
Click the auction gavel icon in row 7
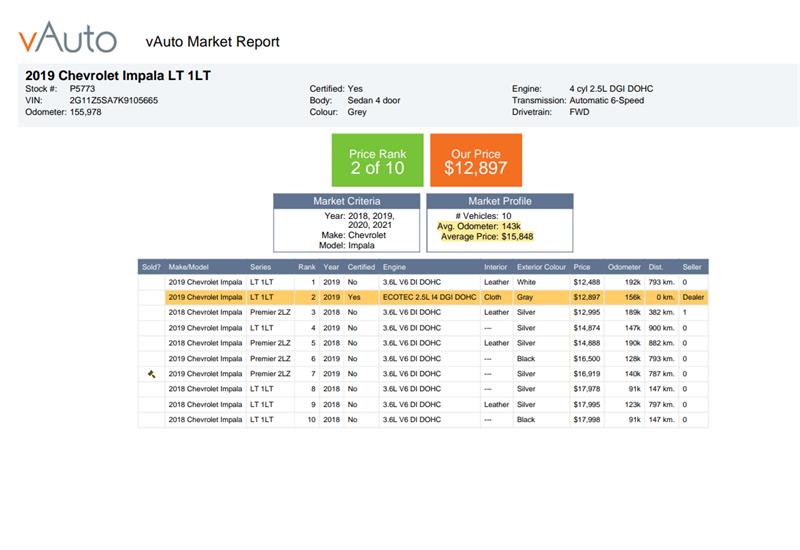pyautogui.click(x=152, y=374)
